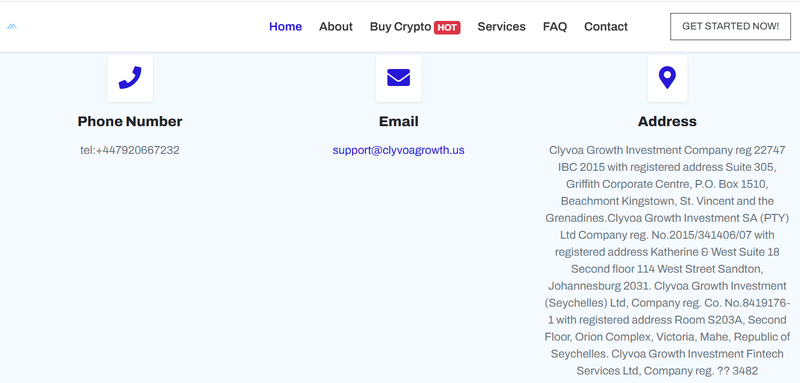Go to the Home menu item

tap(285, 27)
